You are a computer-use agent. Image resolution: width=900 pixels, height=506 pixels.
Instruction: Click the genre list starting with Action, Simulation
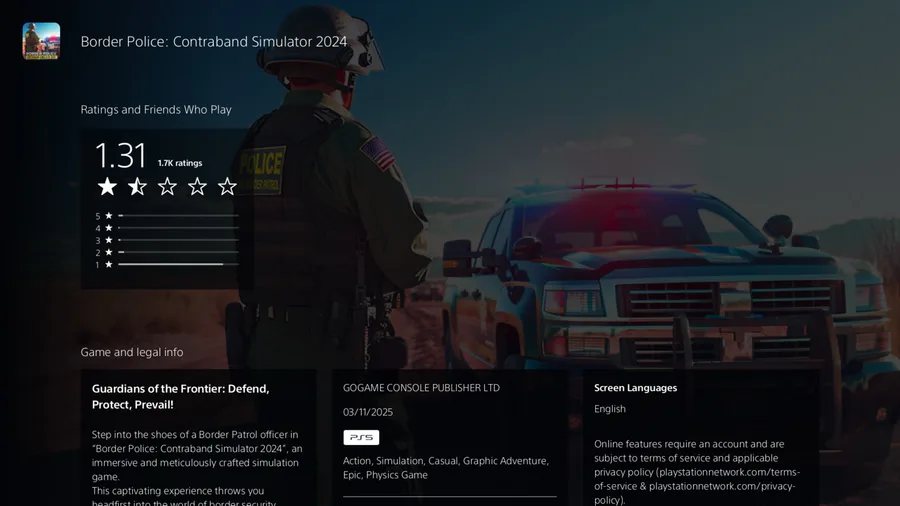click(446, 468)
